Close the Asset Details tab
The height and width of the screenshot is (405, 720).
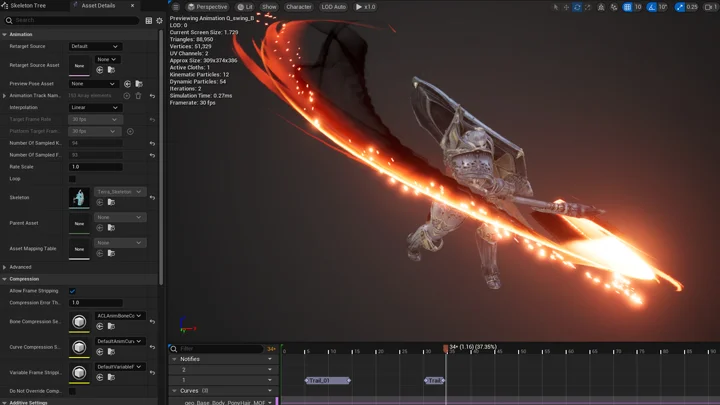[x=132, y=6]
